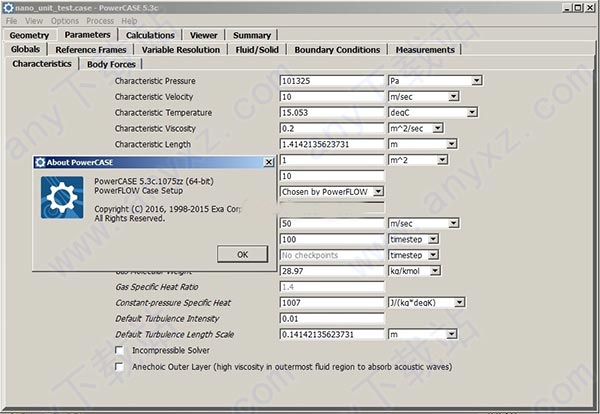Viewport: 600px width, 414px height.
Task: Click the Characteristic Velocity value field
Action: tap(332, 96)
